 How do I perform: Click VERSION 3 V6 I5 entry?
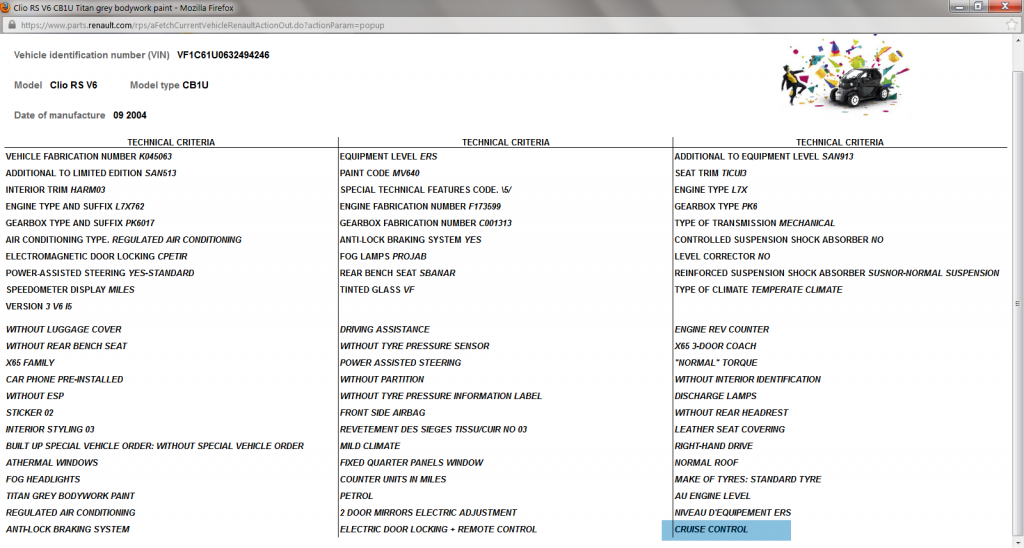[39, 306]
